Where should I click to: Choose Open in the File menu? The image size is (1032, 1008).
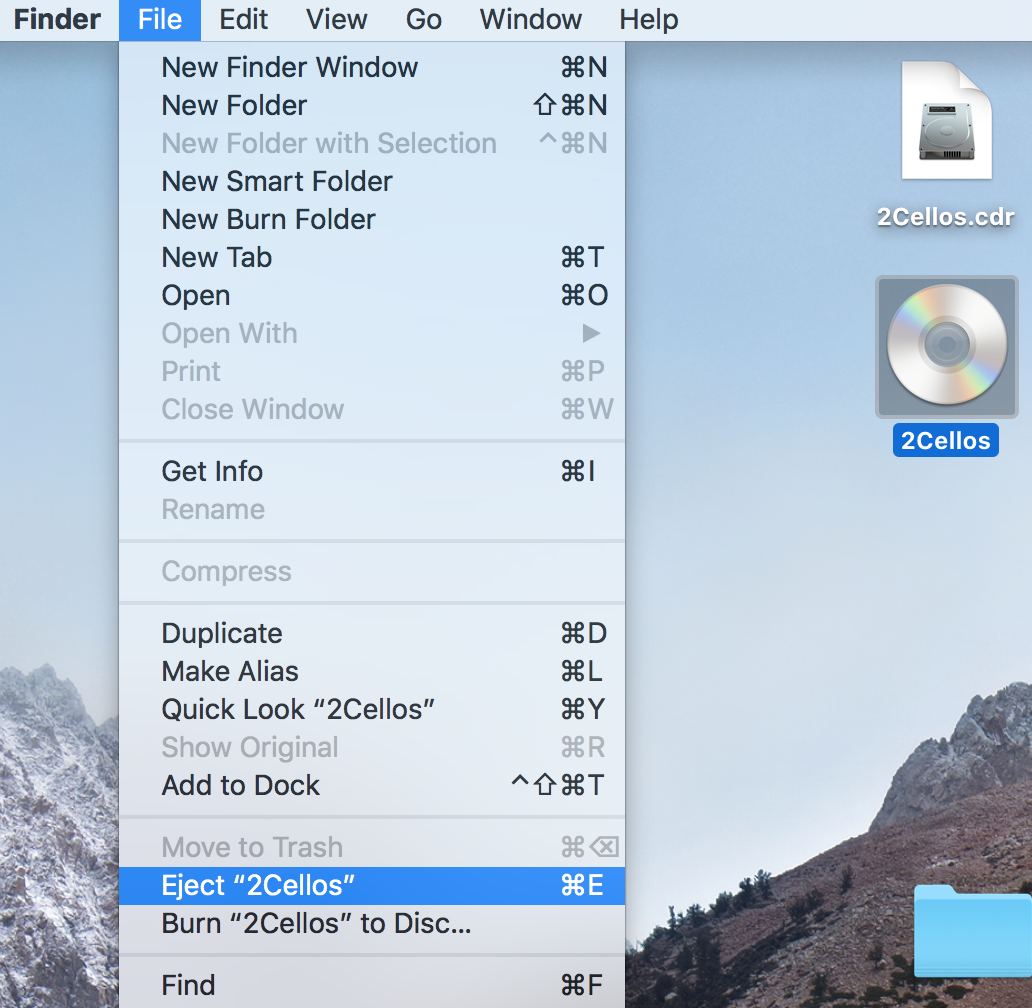click(x=372, y=295)
